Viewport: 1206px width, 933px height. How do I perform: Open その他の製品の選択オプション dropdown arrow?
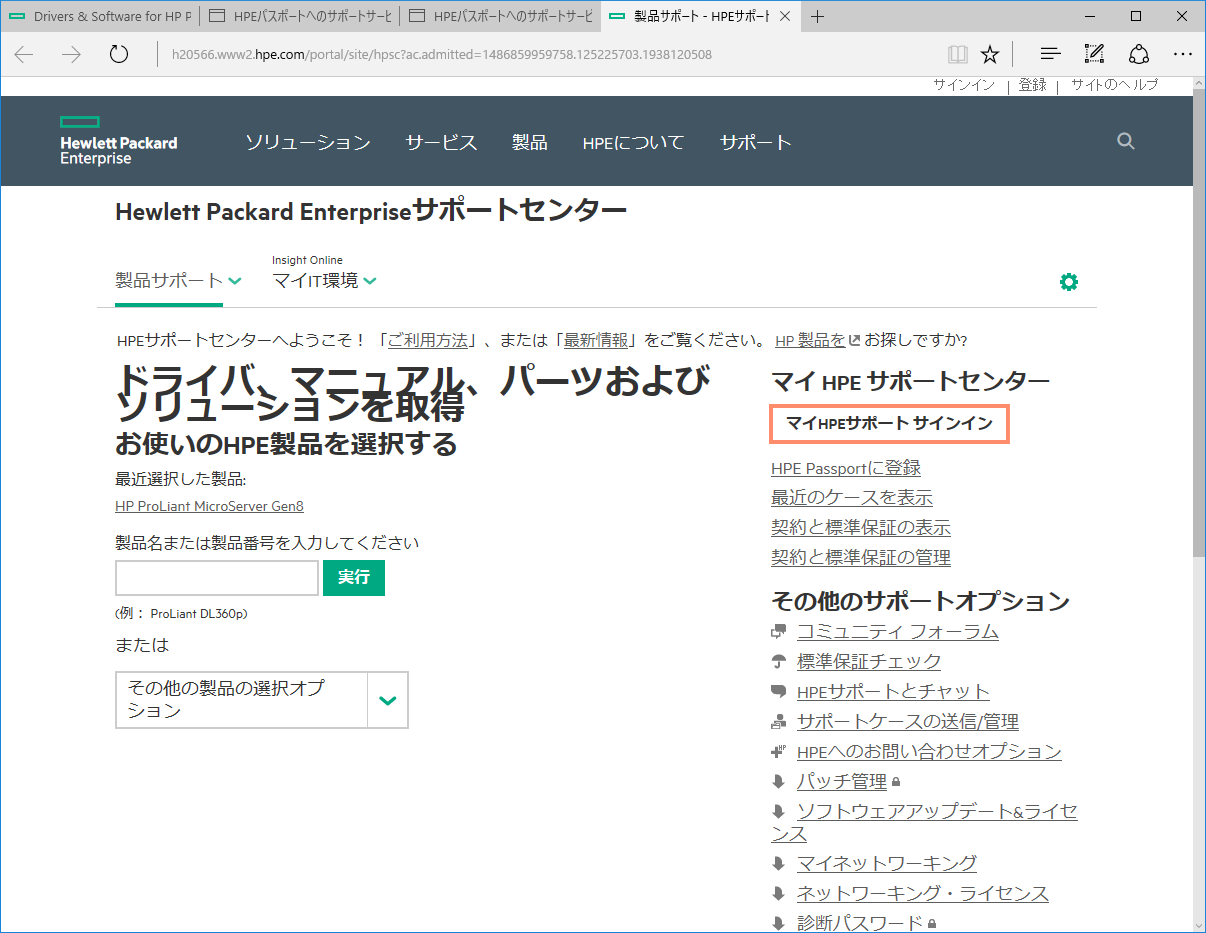[x=388, y=700]
